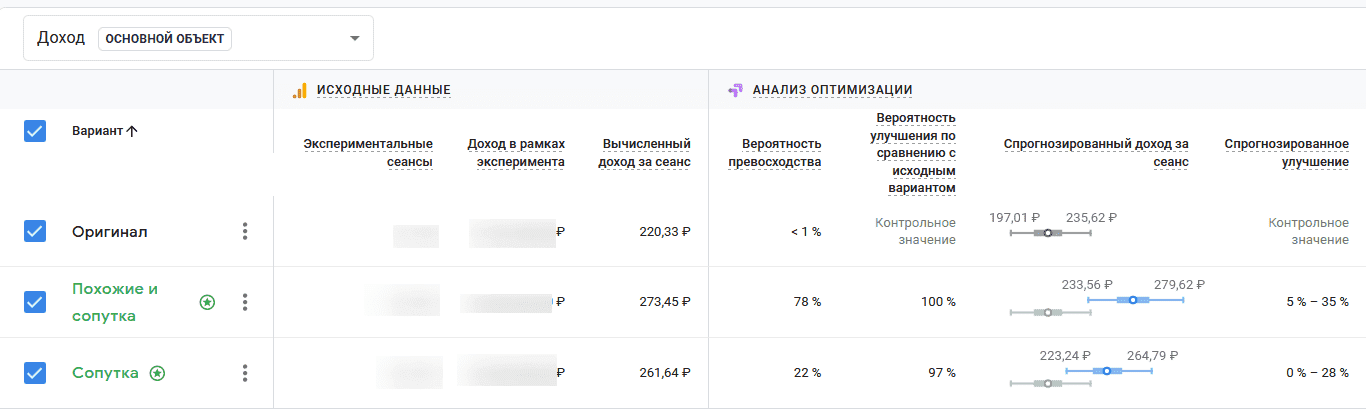
Task: Click the Спрогнозированное улучшение column header
Action: point(1286,153)
